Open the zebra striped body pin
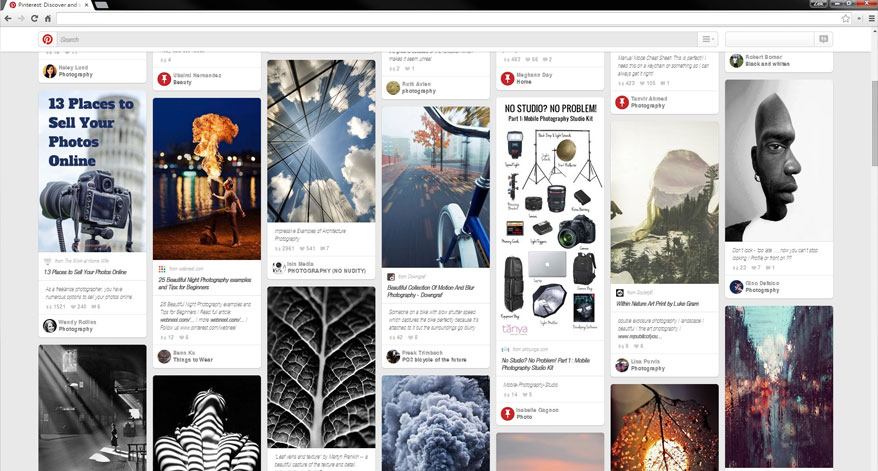878x471 pixels. tap(207, 423)
